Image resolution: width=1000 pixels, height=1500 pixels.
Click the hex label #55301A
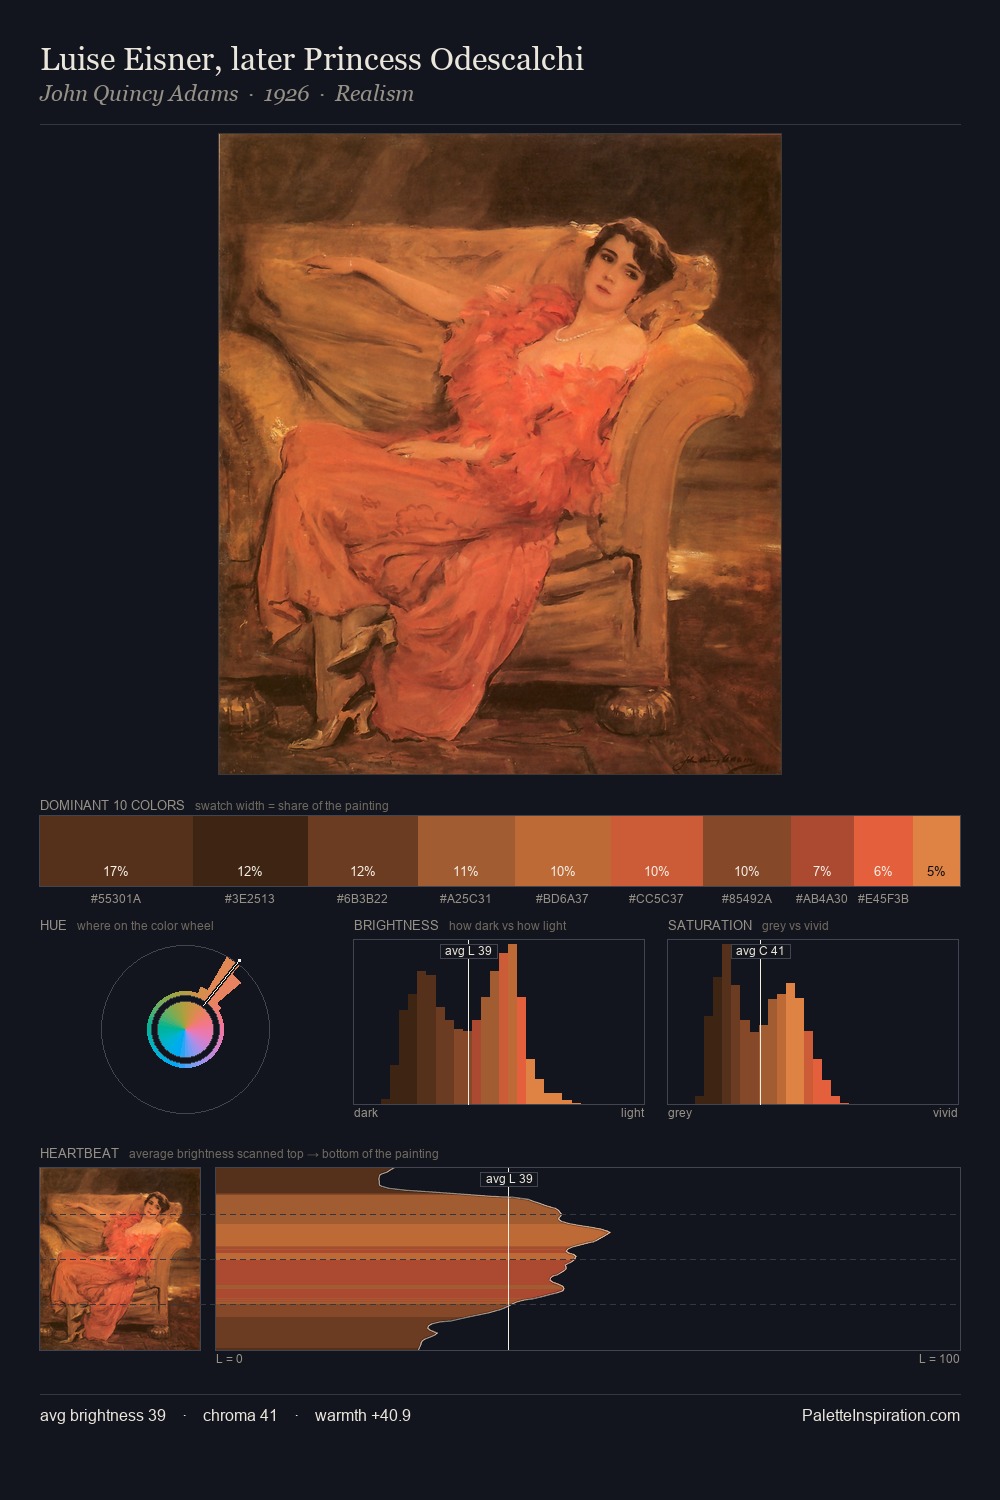[x=116, y=899]
